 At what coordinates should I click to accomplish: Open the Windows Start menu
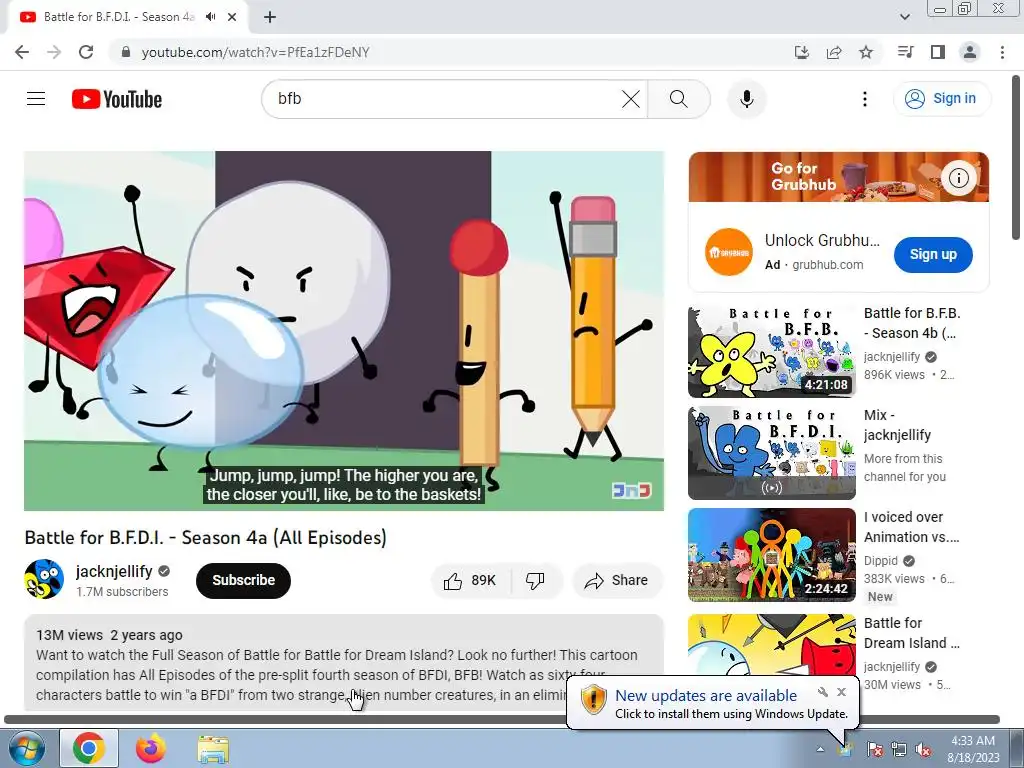[x=27, y=748]
